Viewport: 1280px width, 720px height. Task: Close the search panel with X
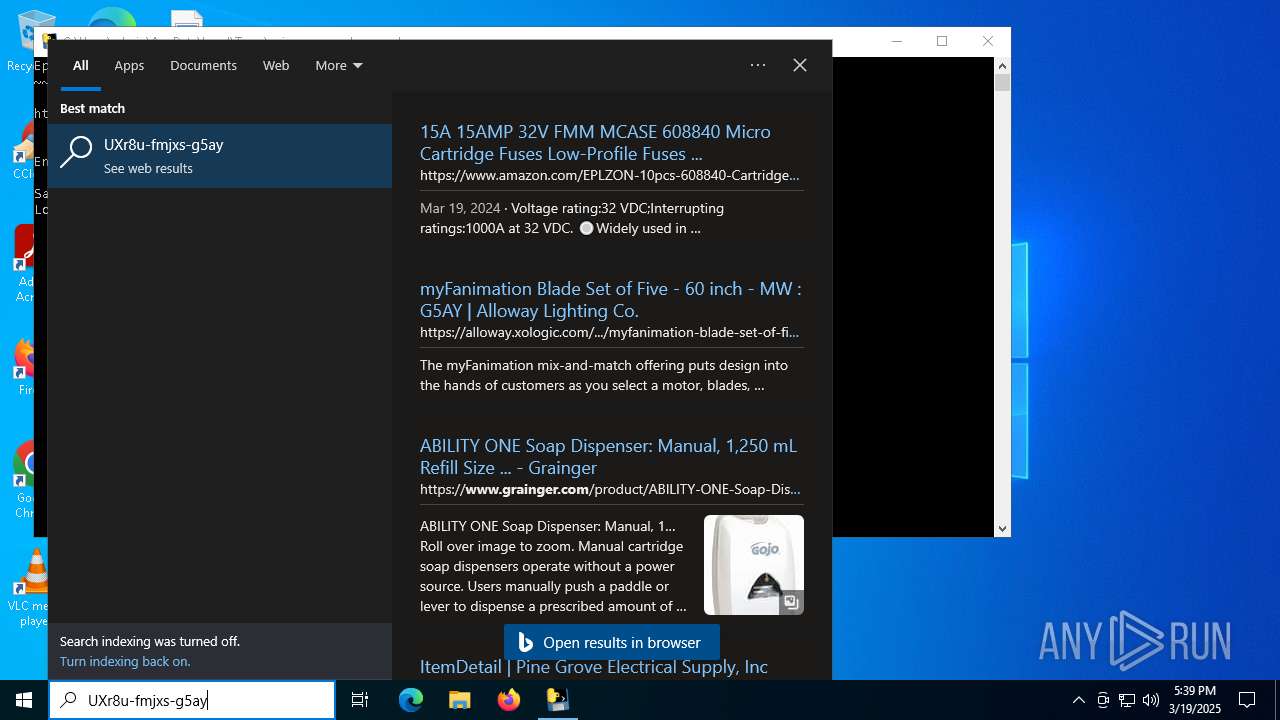800,65
